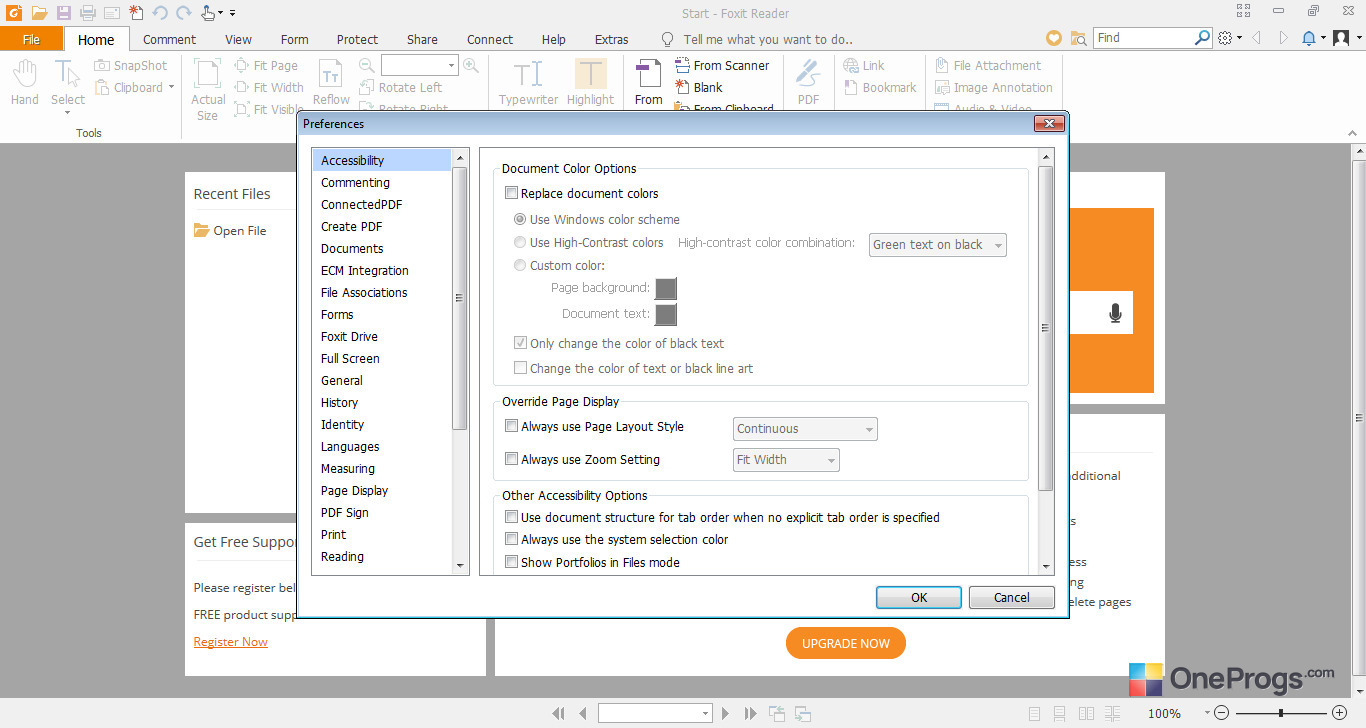
Task: Enable Always use Zoom Setting checkbox
Action: click(512, 459)
